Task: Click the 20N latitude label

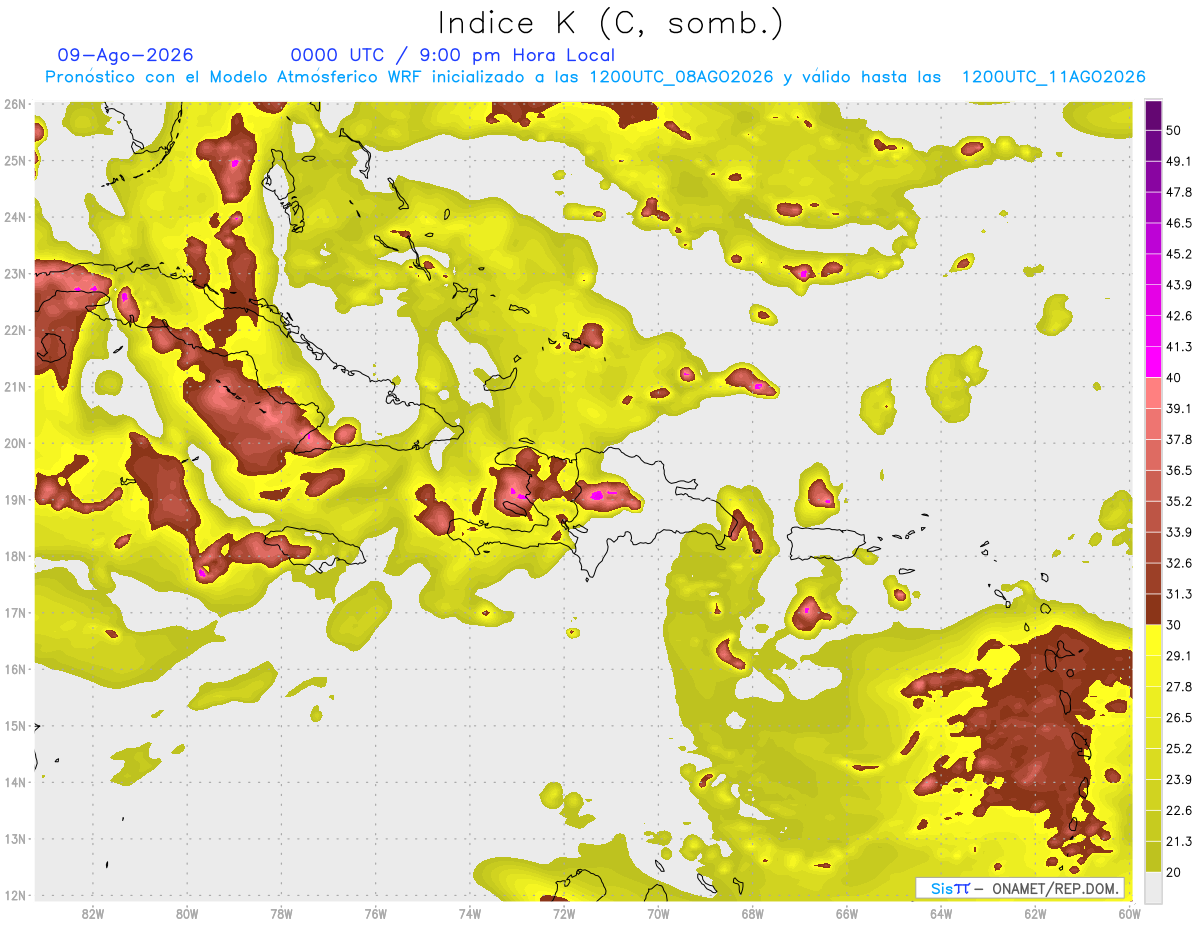Action: 15,443
